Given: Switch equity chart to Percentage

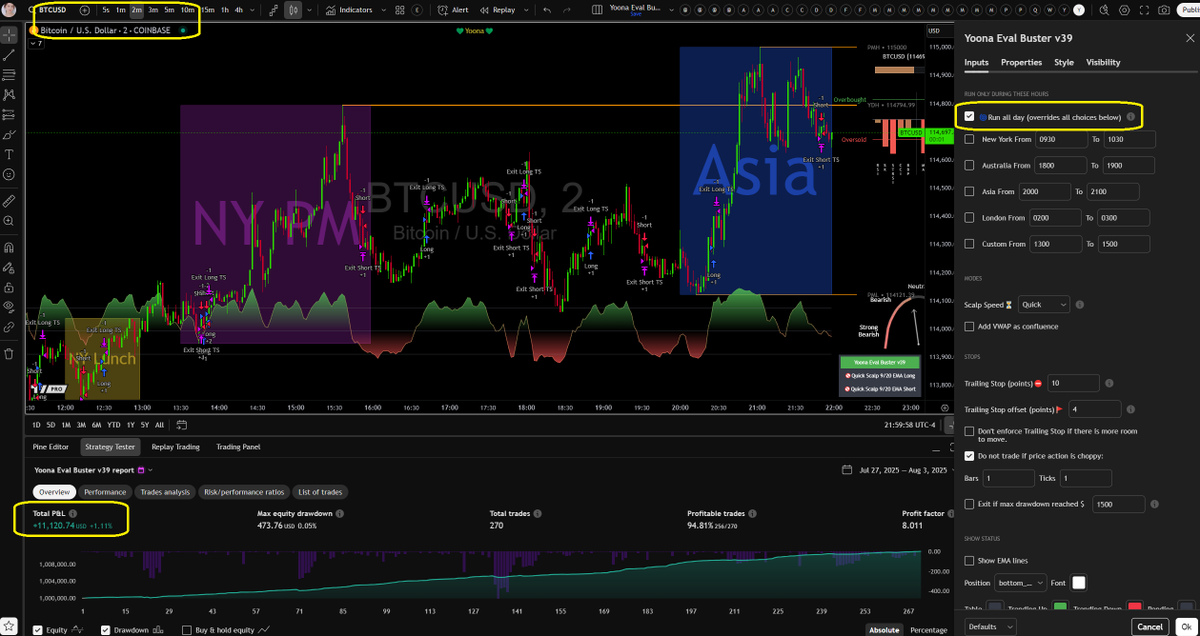Looking at the screenshot, I should pos(927,630).
